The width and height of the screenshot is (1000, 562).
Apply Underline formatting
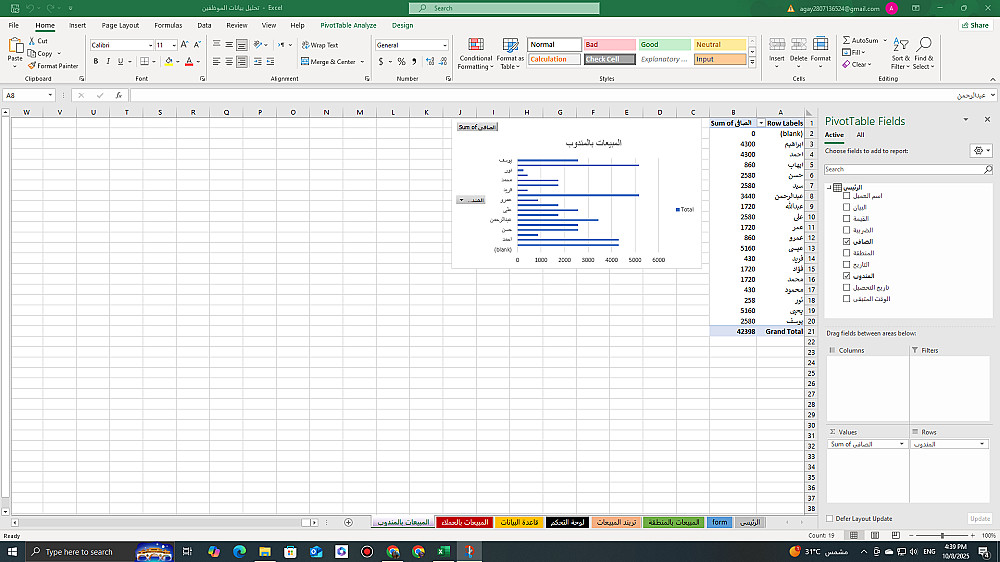120,62
